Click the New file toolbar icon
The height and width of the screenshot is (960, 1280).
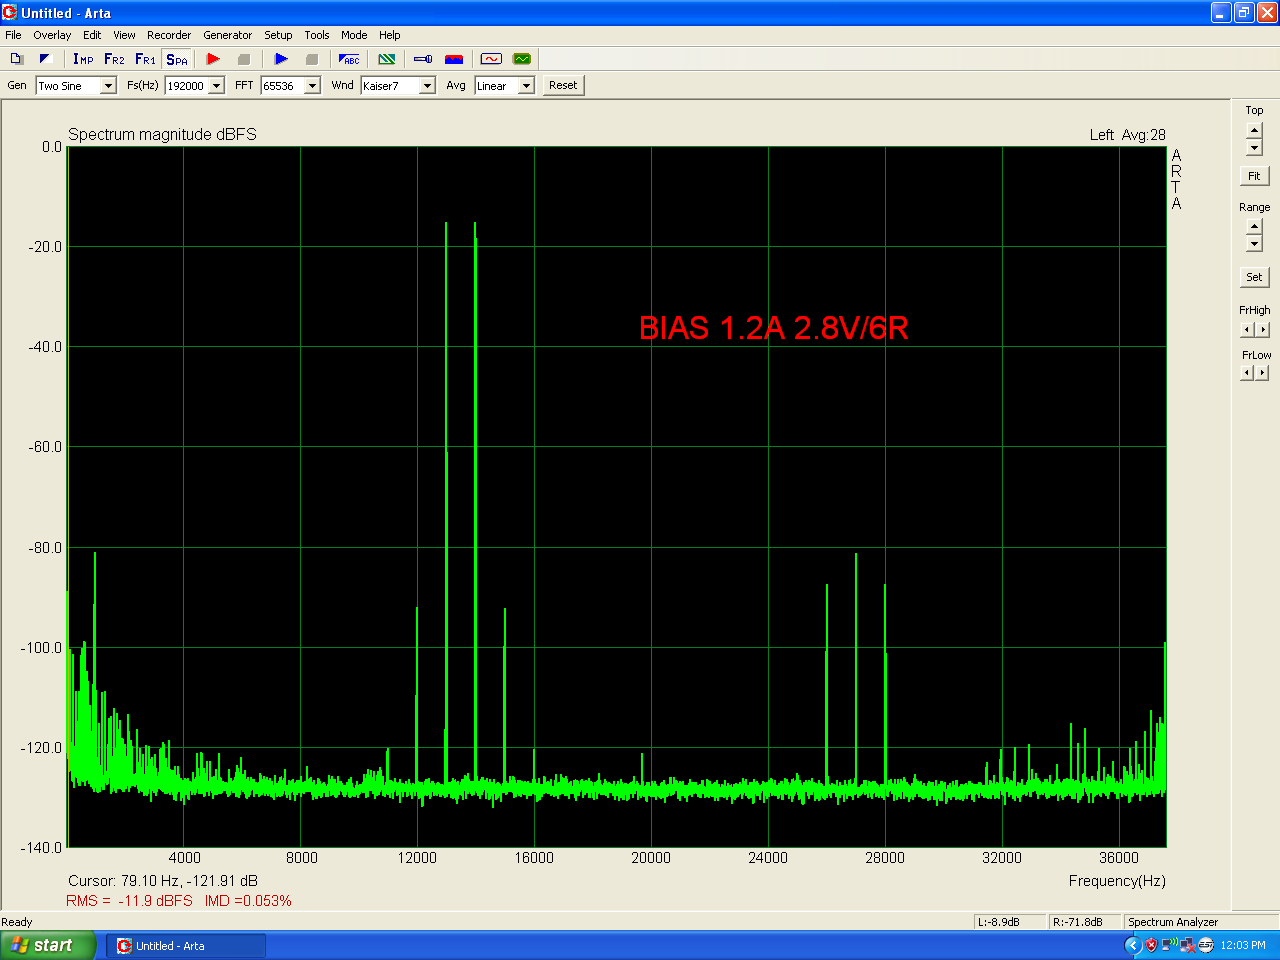click(16, 59)
